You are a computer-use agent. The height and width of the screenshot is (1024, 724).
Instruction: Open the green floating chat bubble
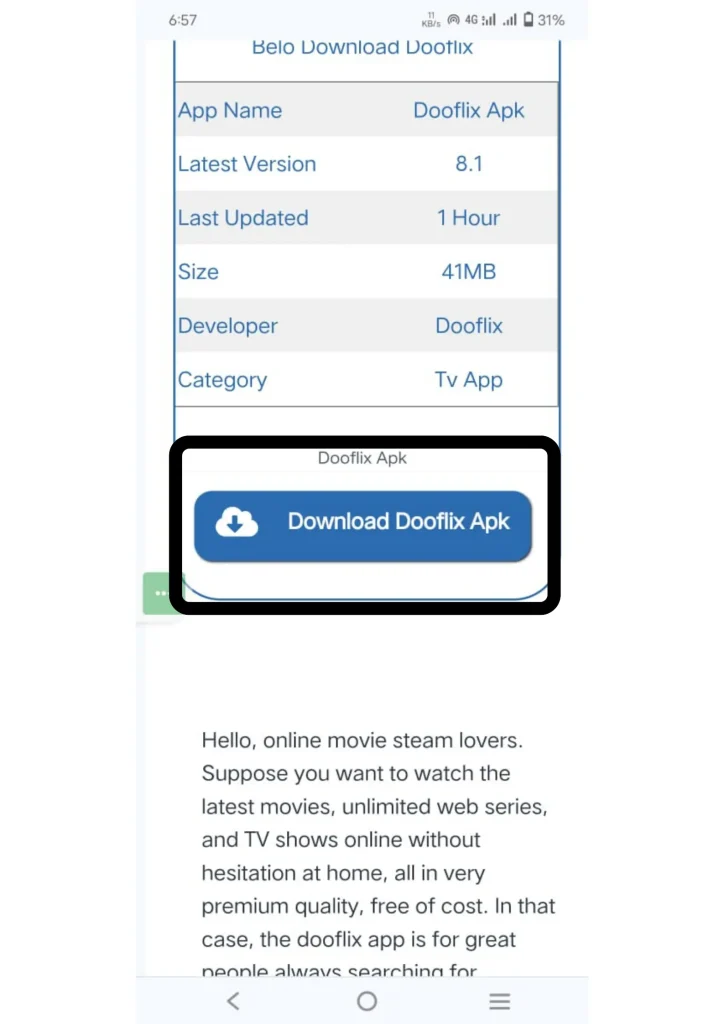(x=161, y=593)
